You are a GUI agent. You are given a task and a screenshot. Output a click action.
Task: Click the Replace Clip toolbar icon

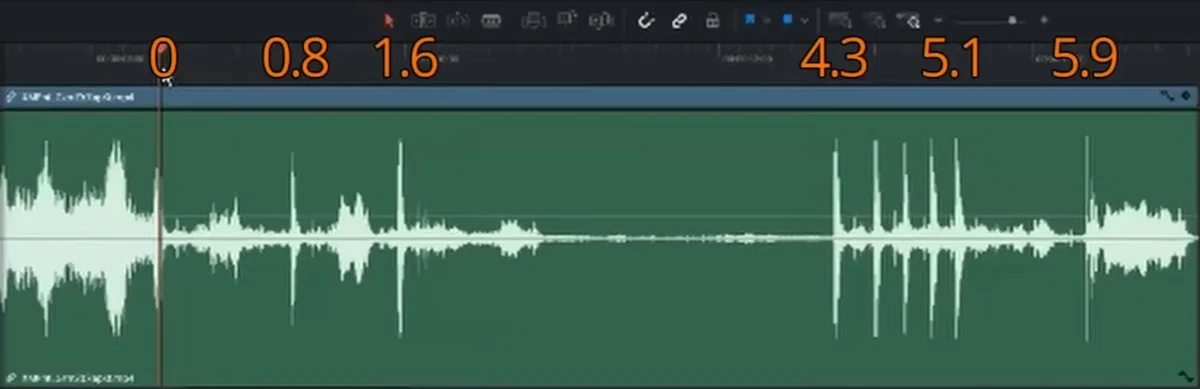coord(601,19)
